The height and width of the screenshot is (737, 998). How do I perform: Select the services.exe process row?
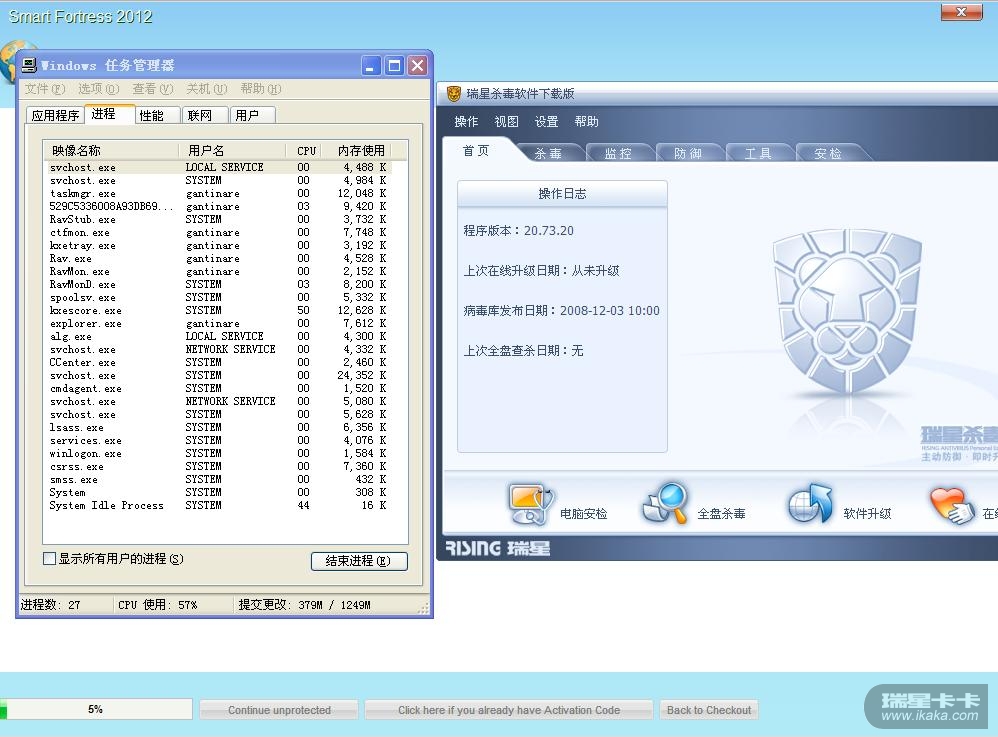[x=218, y=440]
